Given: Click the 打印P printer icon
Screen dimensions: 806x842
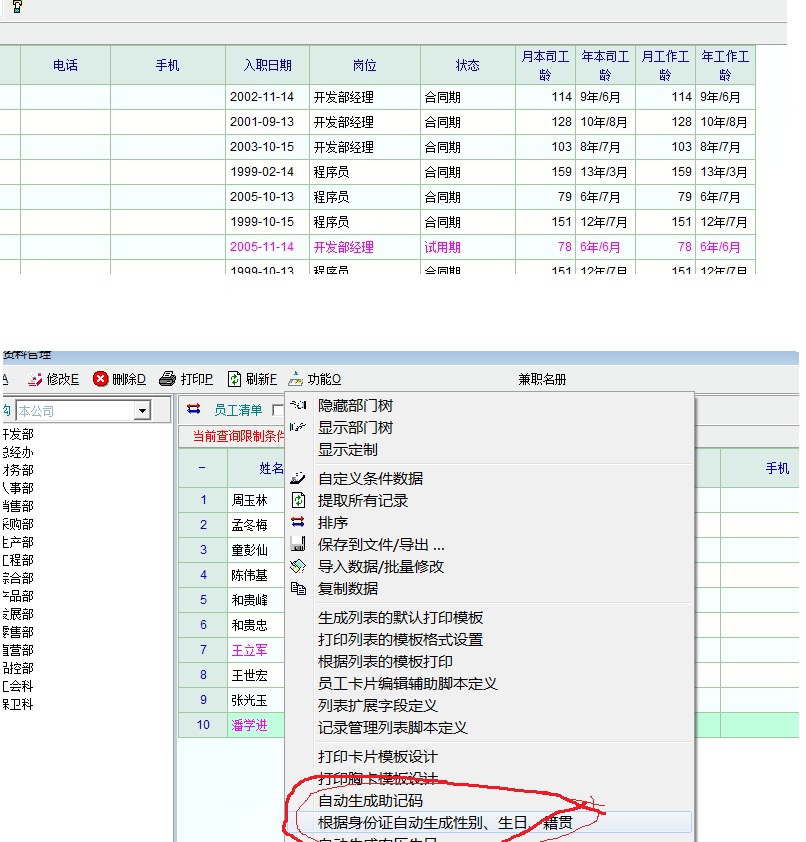Looking at the screenshot, I should coord(168,379).
